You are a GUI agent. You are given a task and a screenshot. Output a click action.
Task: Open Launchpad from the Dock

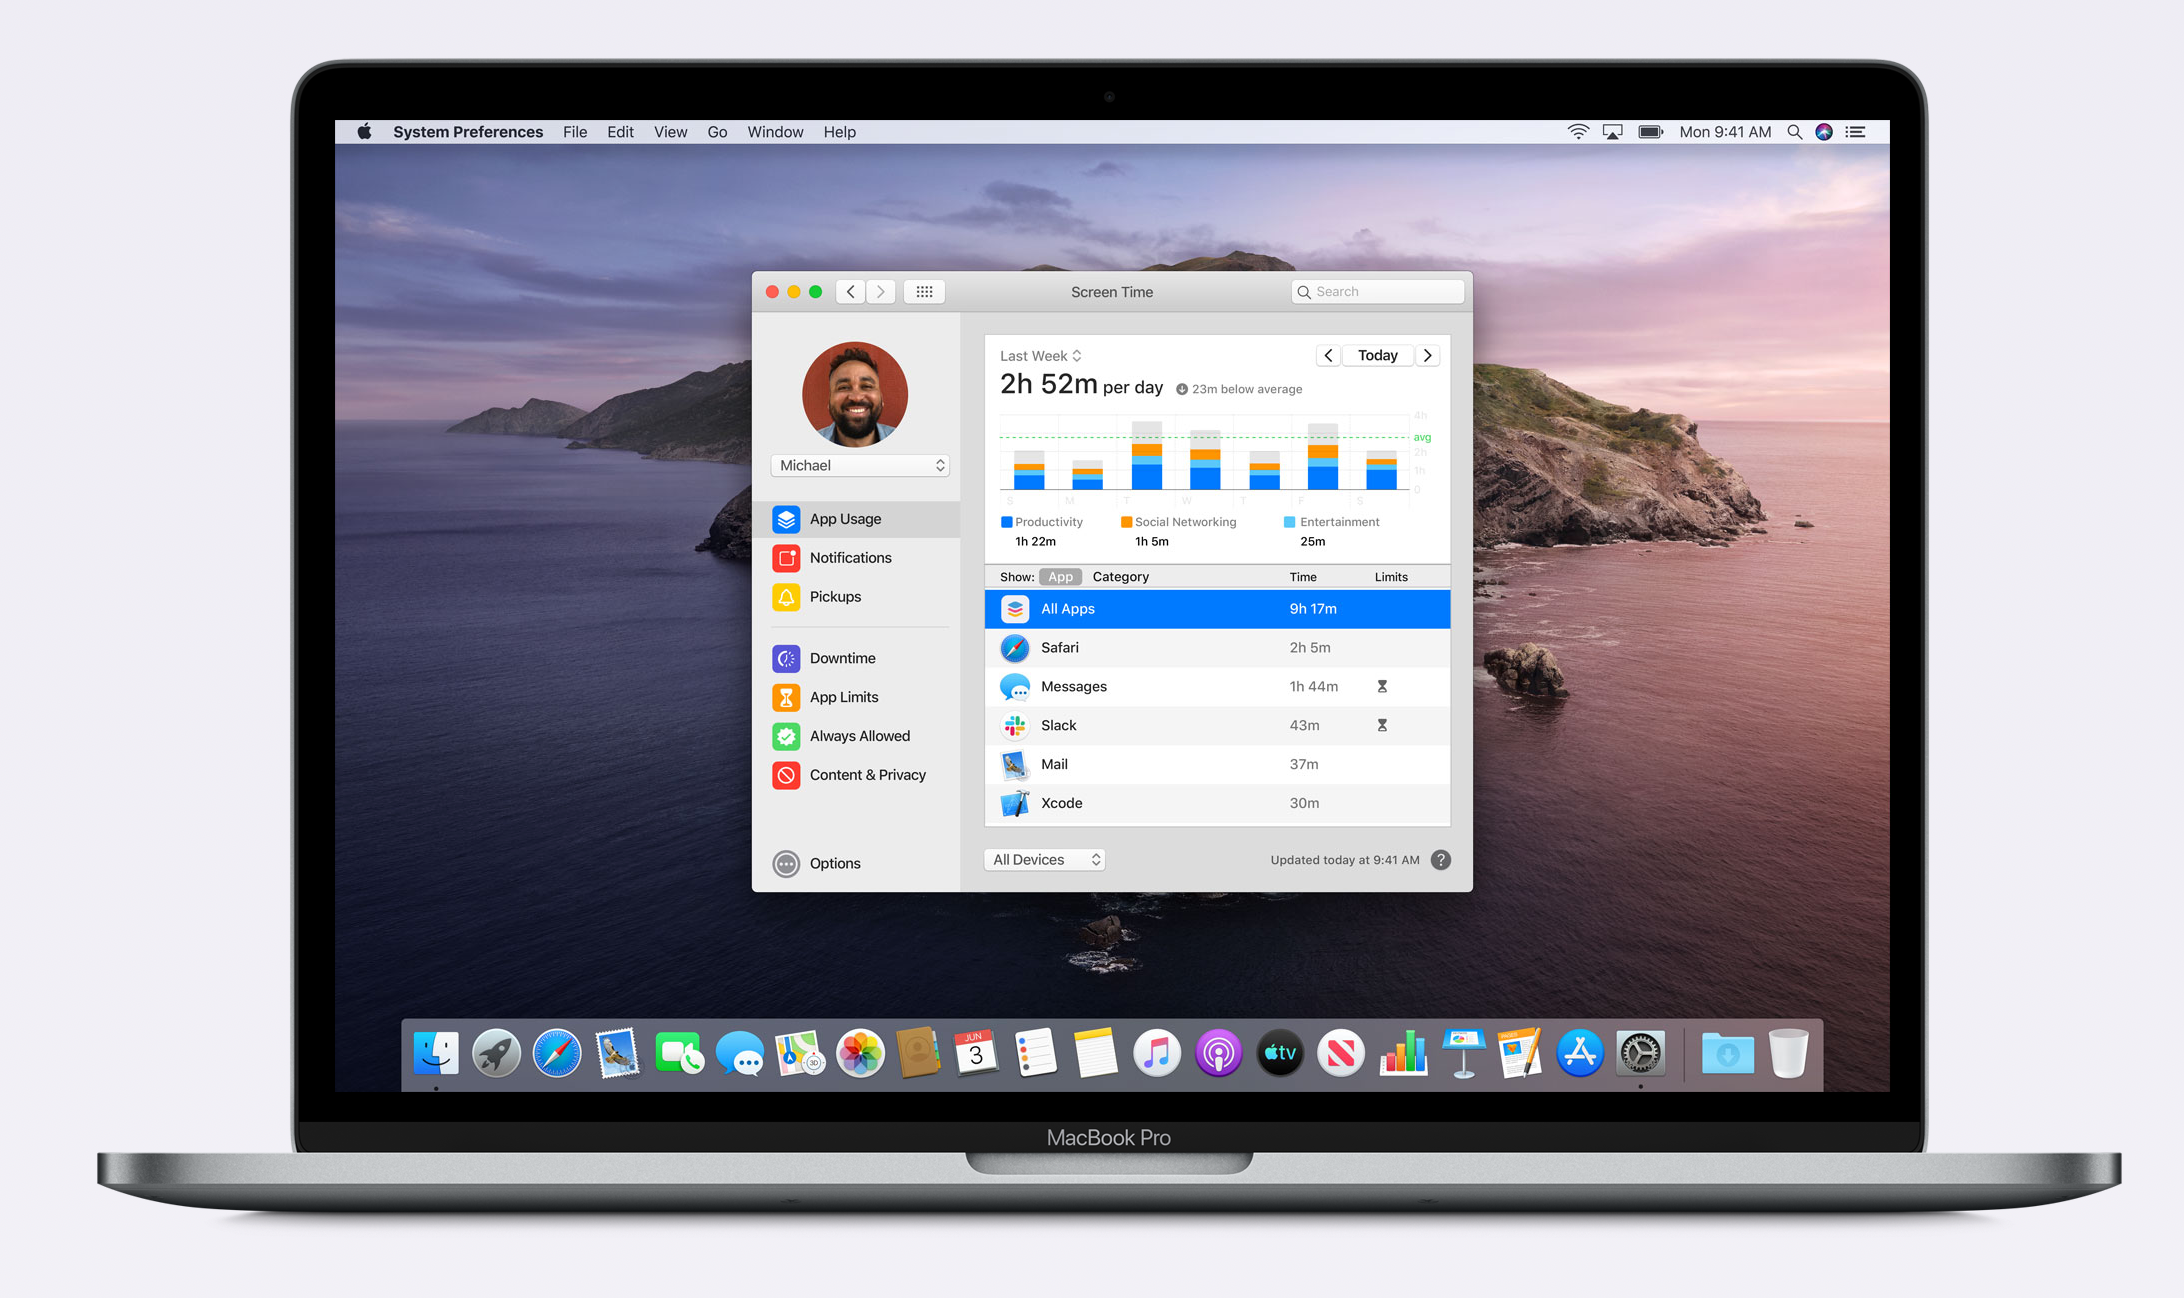coord(496,1053)
